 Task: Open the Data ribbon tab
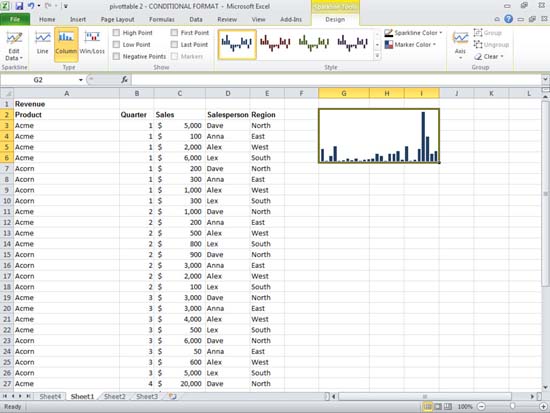[196, 19]
